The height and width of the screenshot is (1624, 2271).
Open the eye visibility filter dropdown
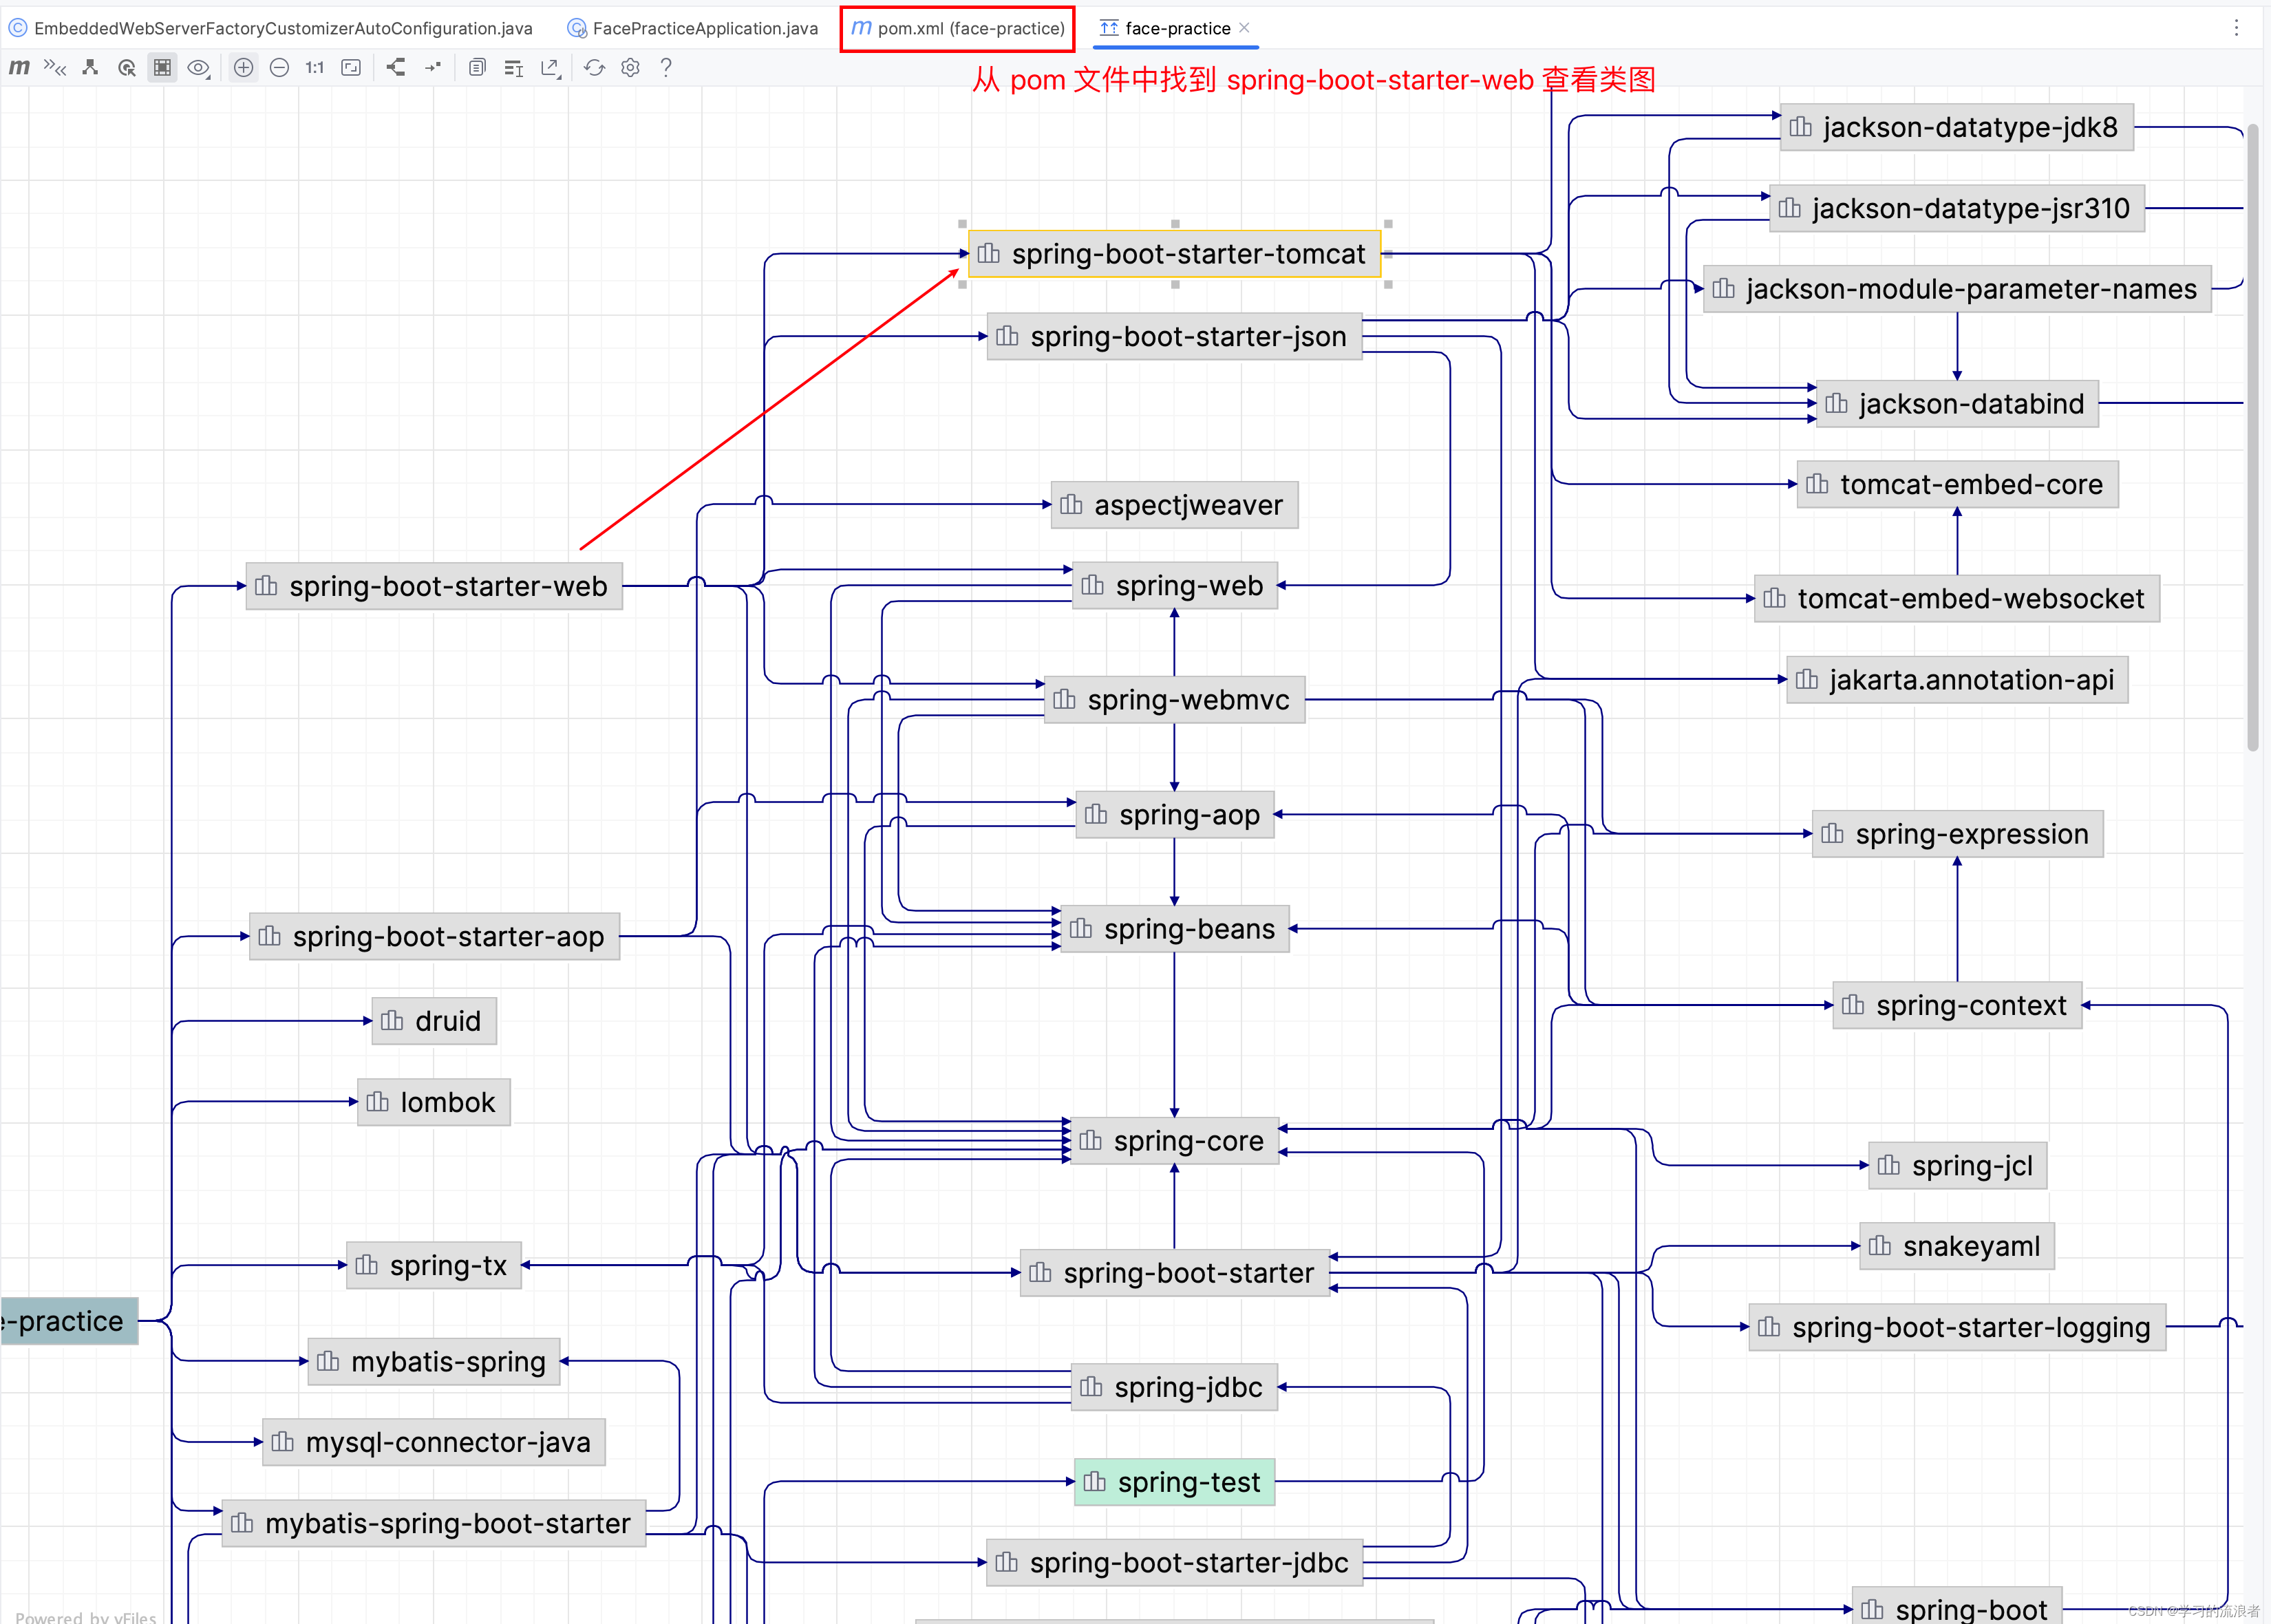pos(199,68)
